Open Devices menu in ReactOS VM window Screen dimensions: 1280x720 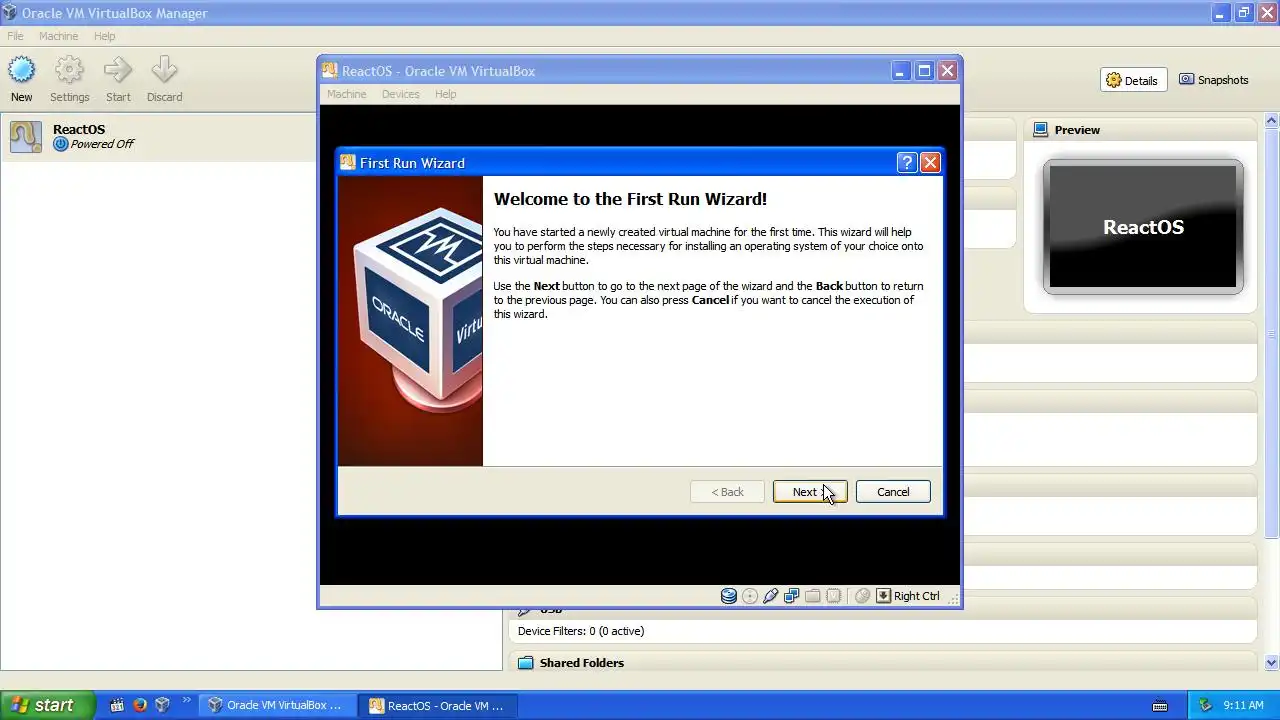tap(400, 94)
